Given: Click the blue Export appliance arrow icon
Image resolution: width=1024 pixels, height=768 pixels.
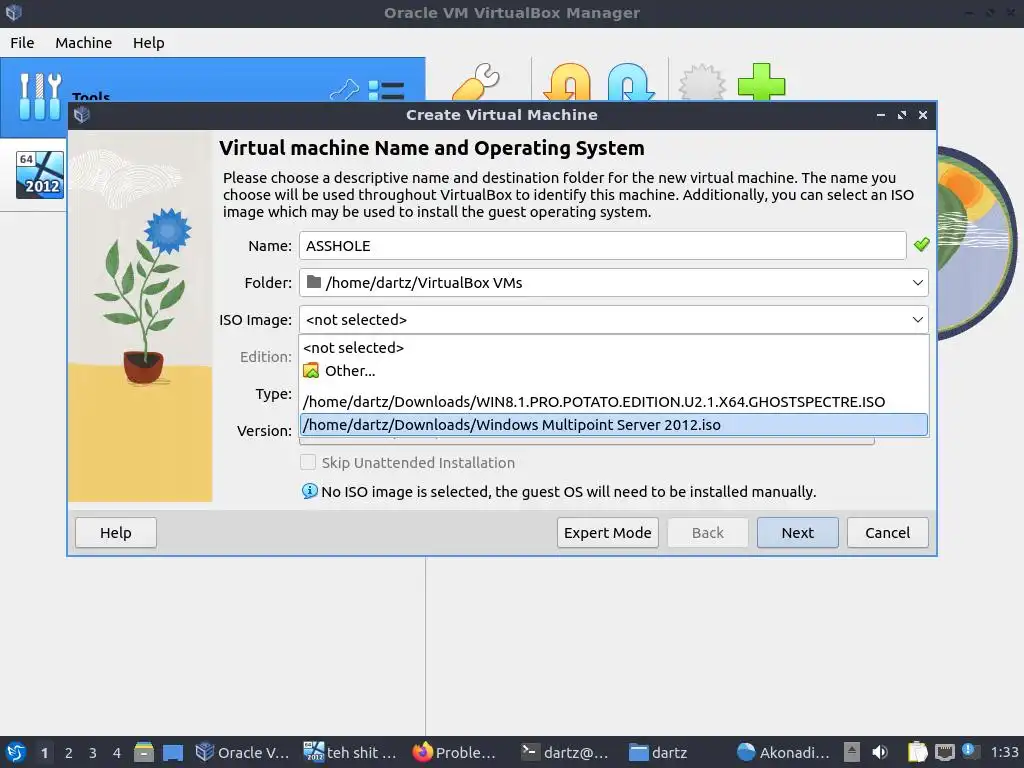Looking at the screenshot, I should (x=631, y=82).
